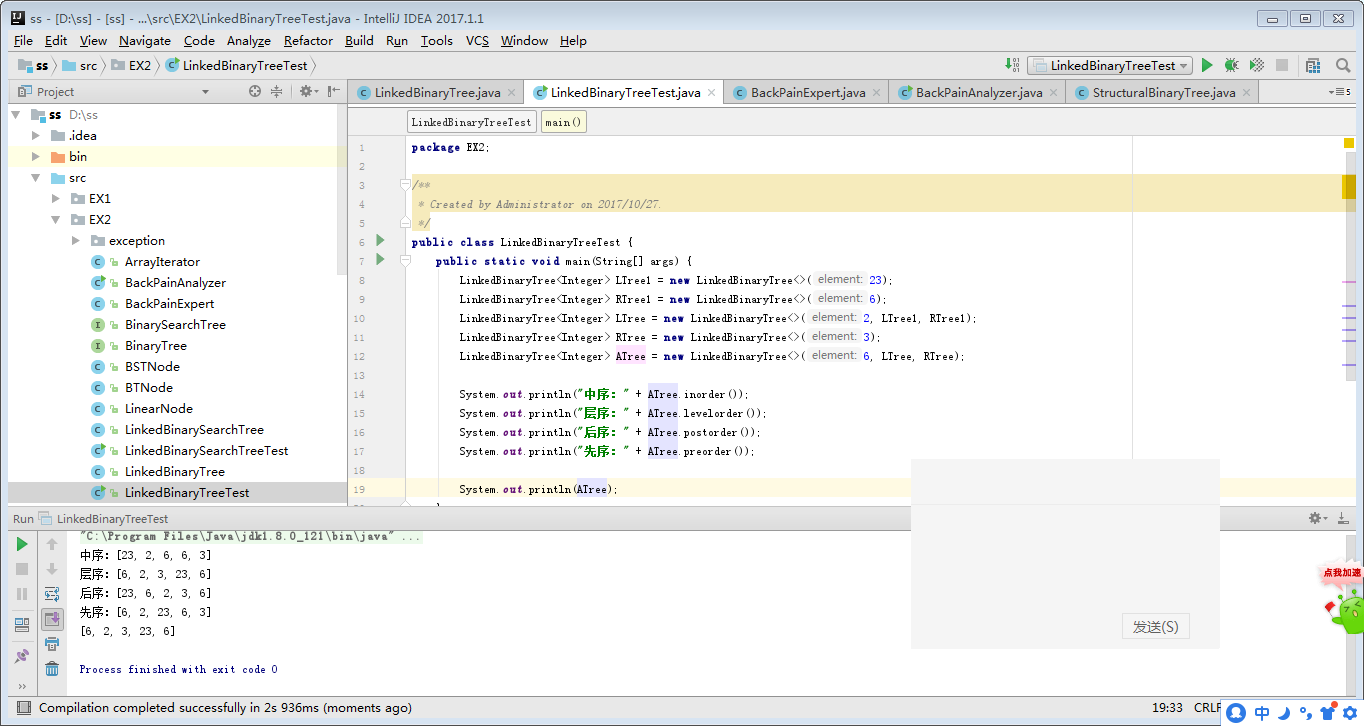Click the tool window quick-access status icon
The image size is (1364, 726).
23,708
